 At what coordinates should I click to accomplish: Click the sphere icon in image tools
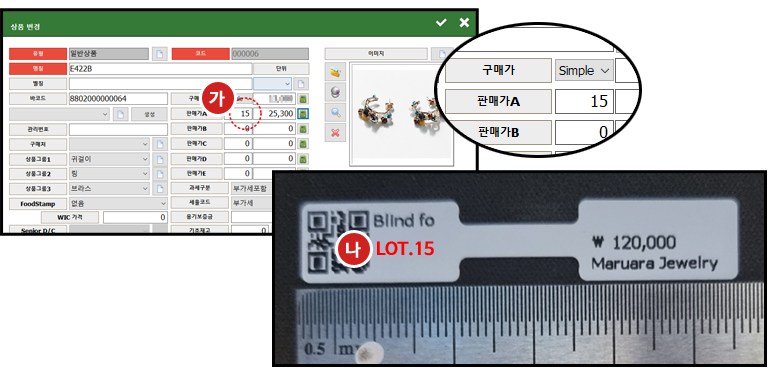336,93
